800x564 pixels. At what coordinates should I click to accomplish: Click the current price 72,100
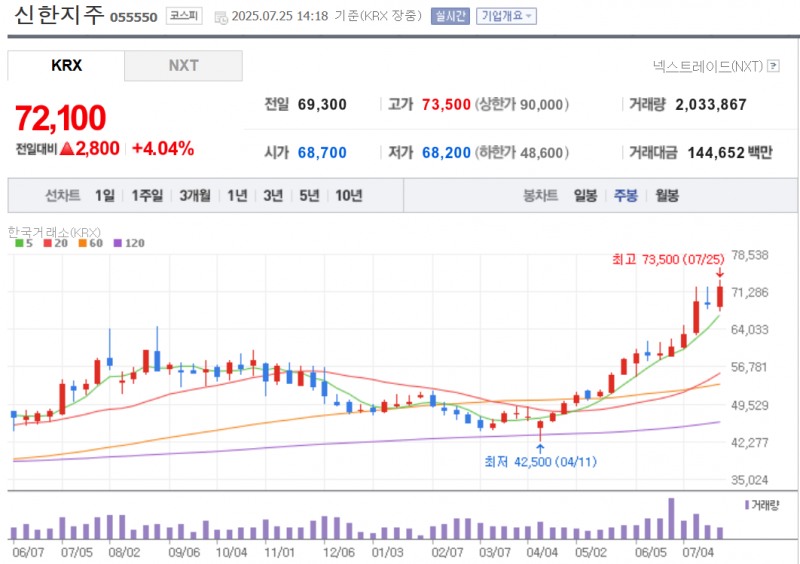tap(61, 118)
